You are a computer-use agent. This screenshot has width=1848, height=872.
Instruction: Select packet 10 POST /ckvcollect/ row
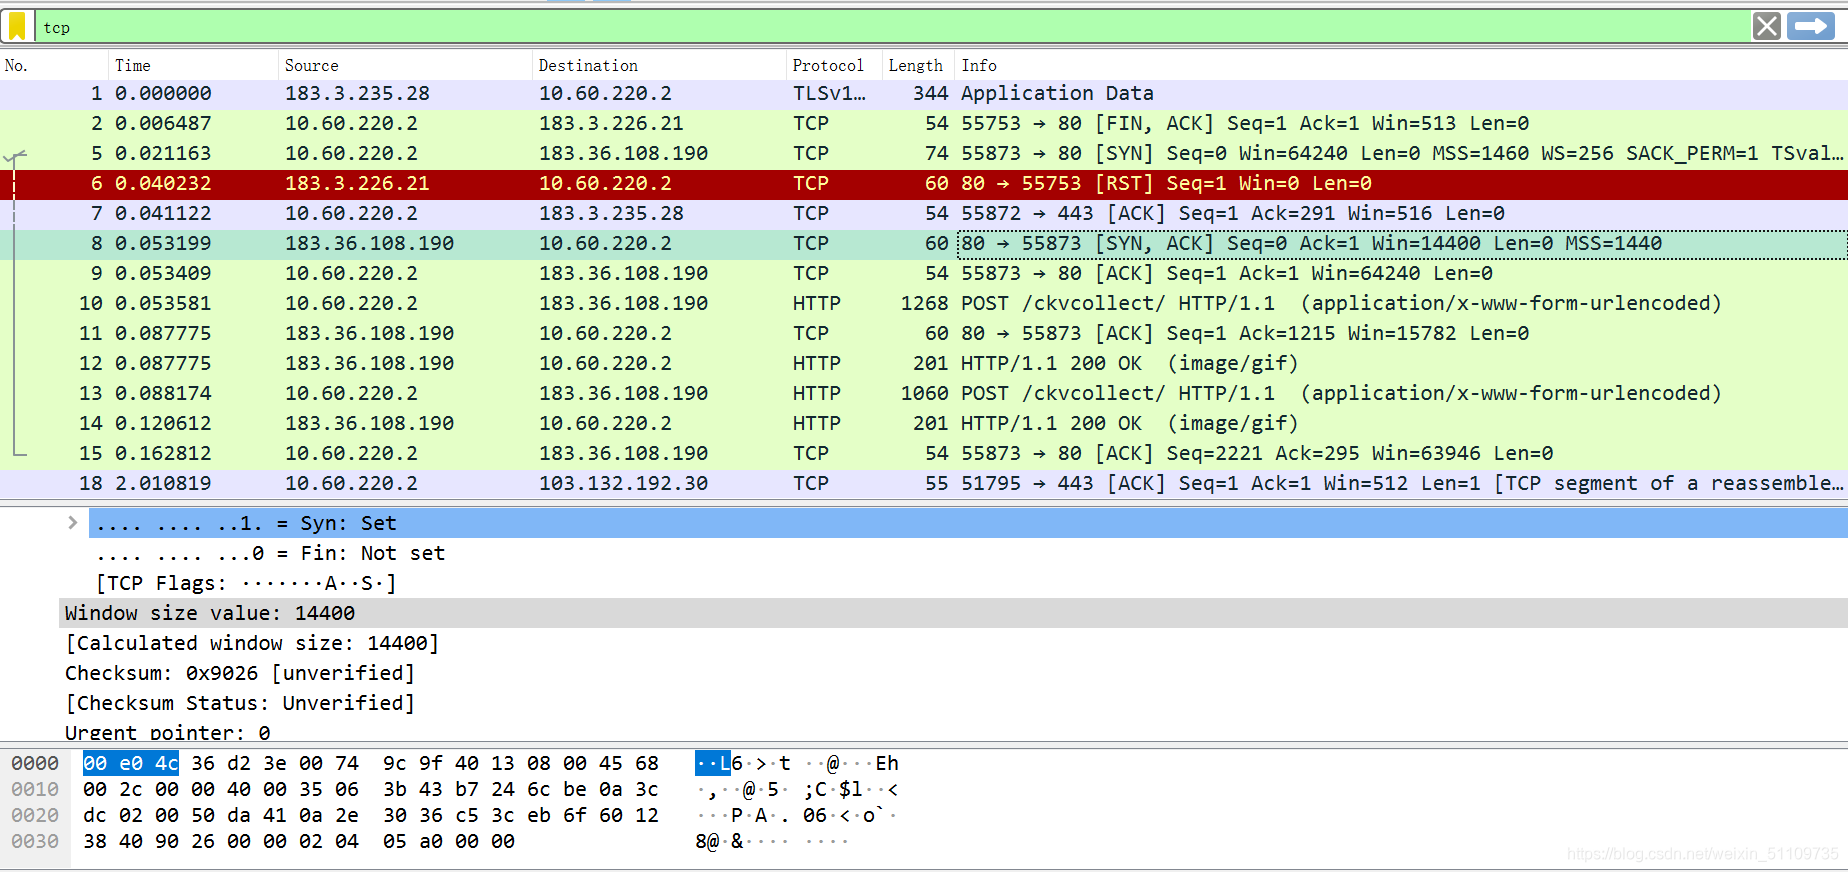tap(924, 303)
